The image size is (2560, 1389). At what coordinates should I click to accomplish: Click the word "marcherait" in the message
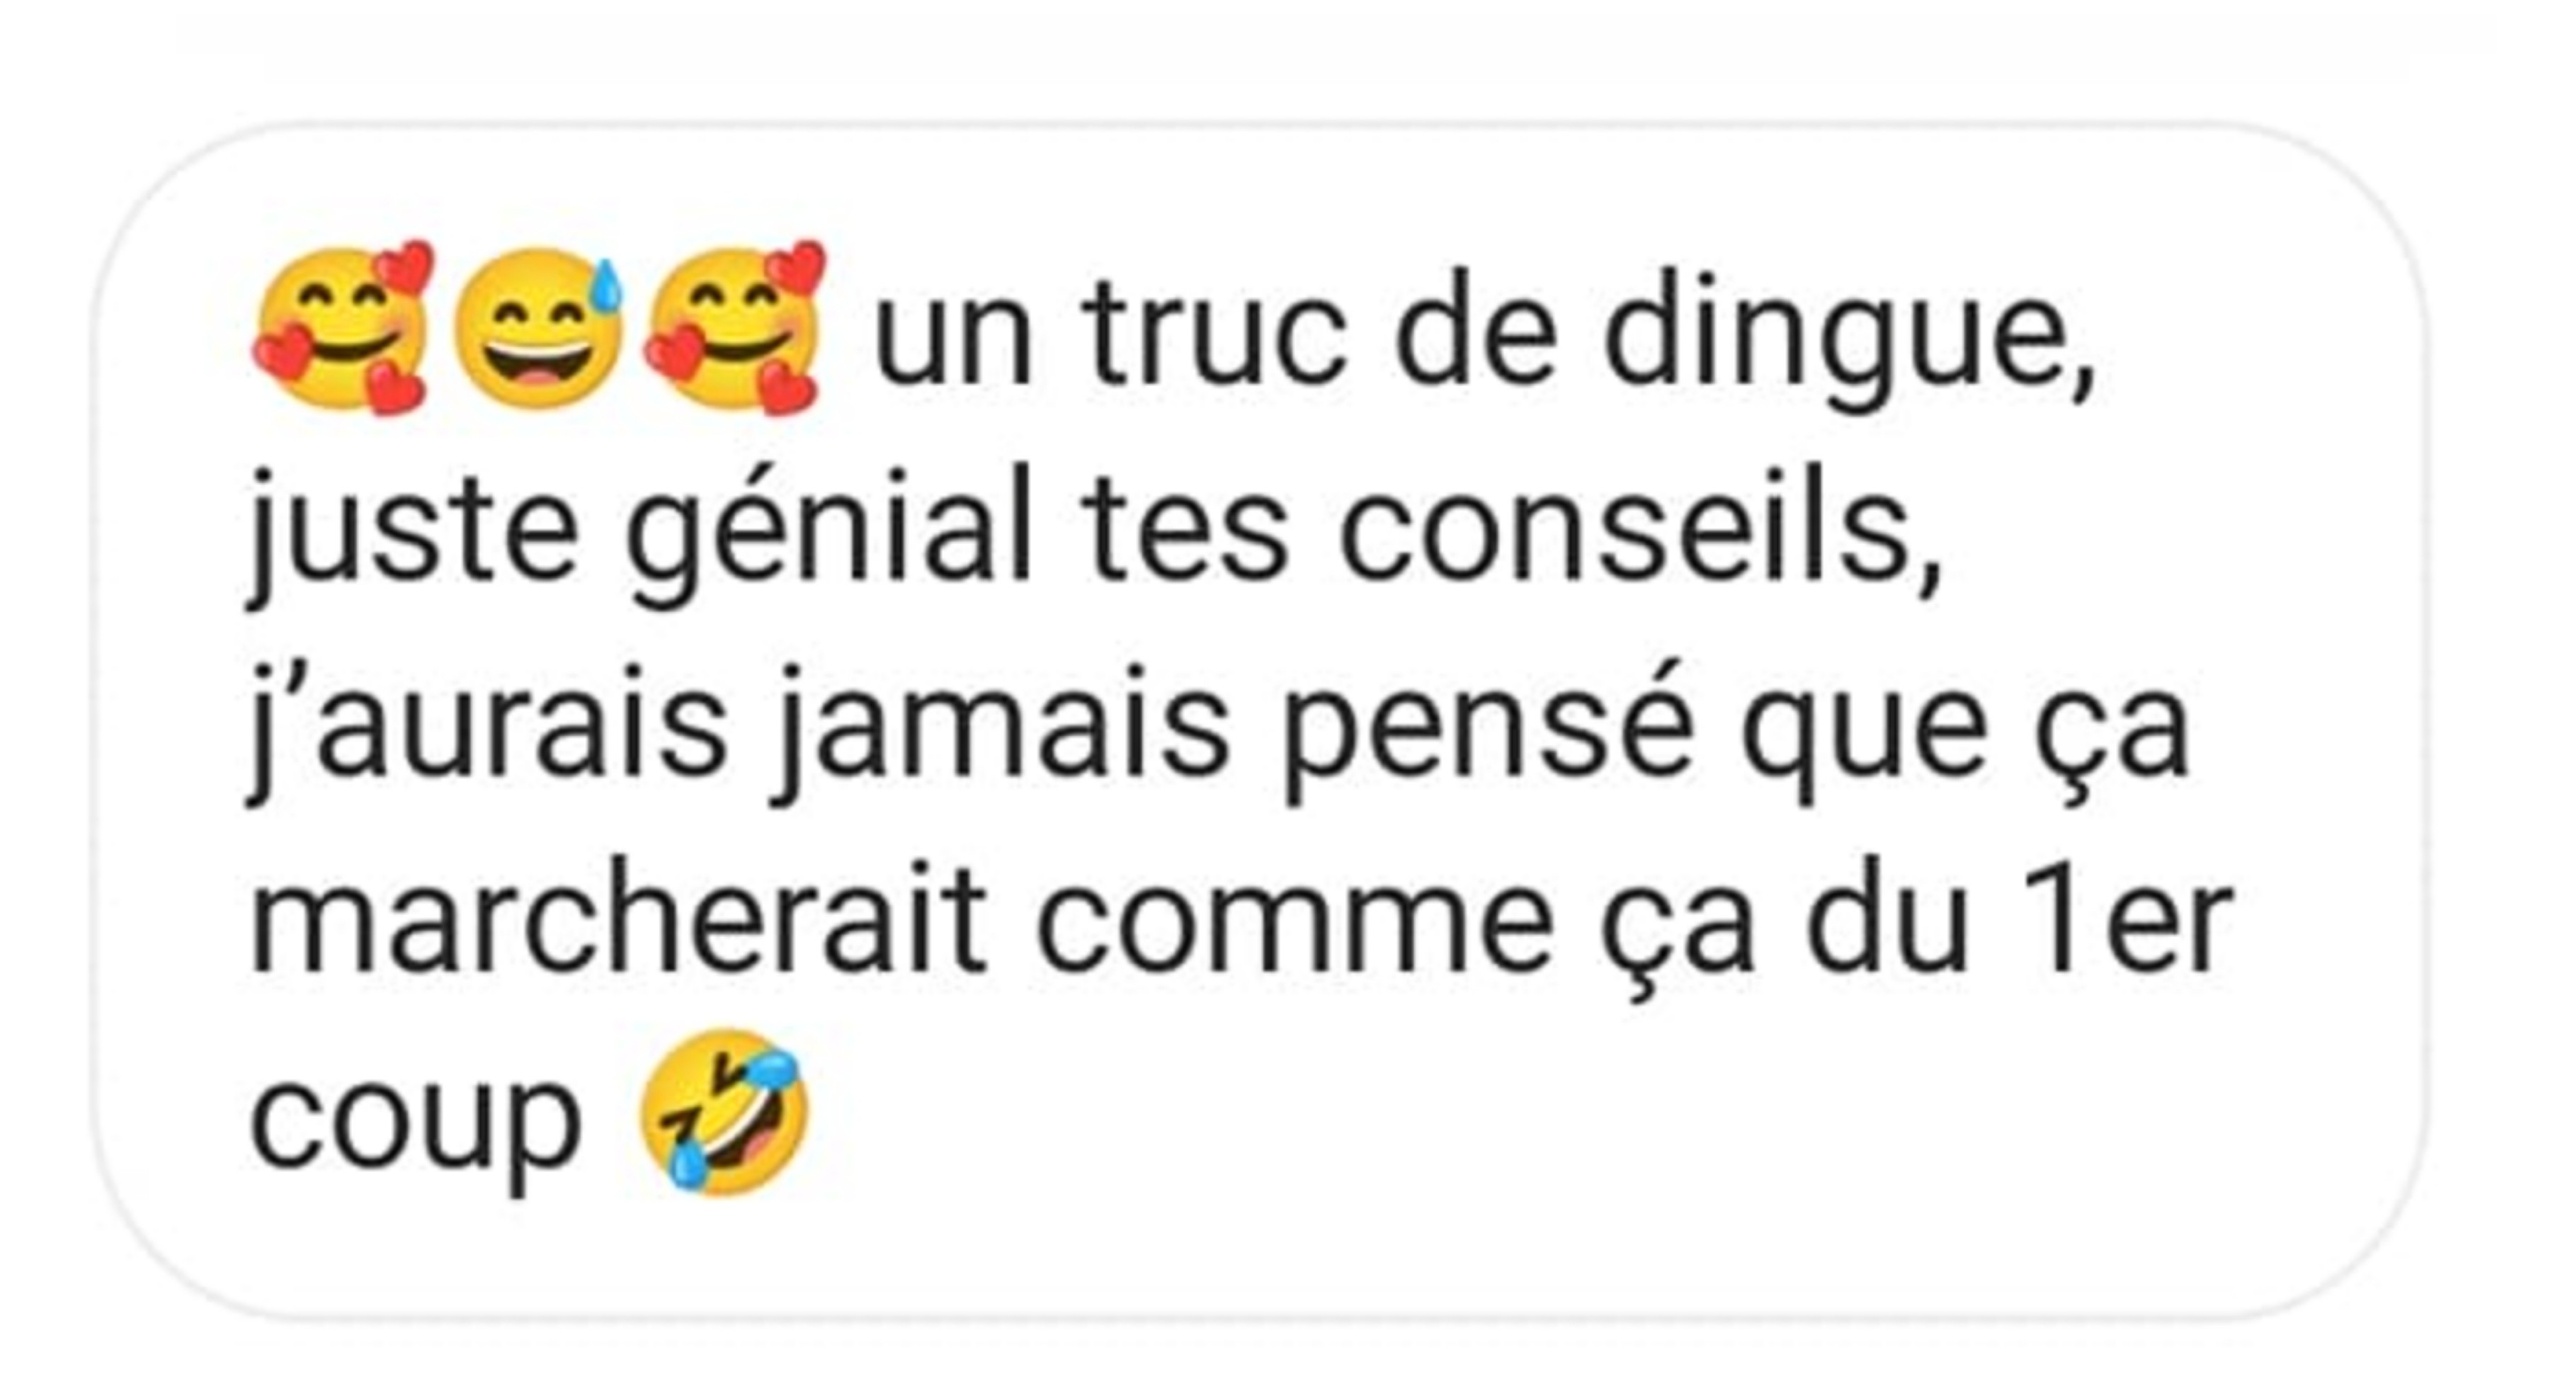pyautogui.click(x=618, y=925)
